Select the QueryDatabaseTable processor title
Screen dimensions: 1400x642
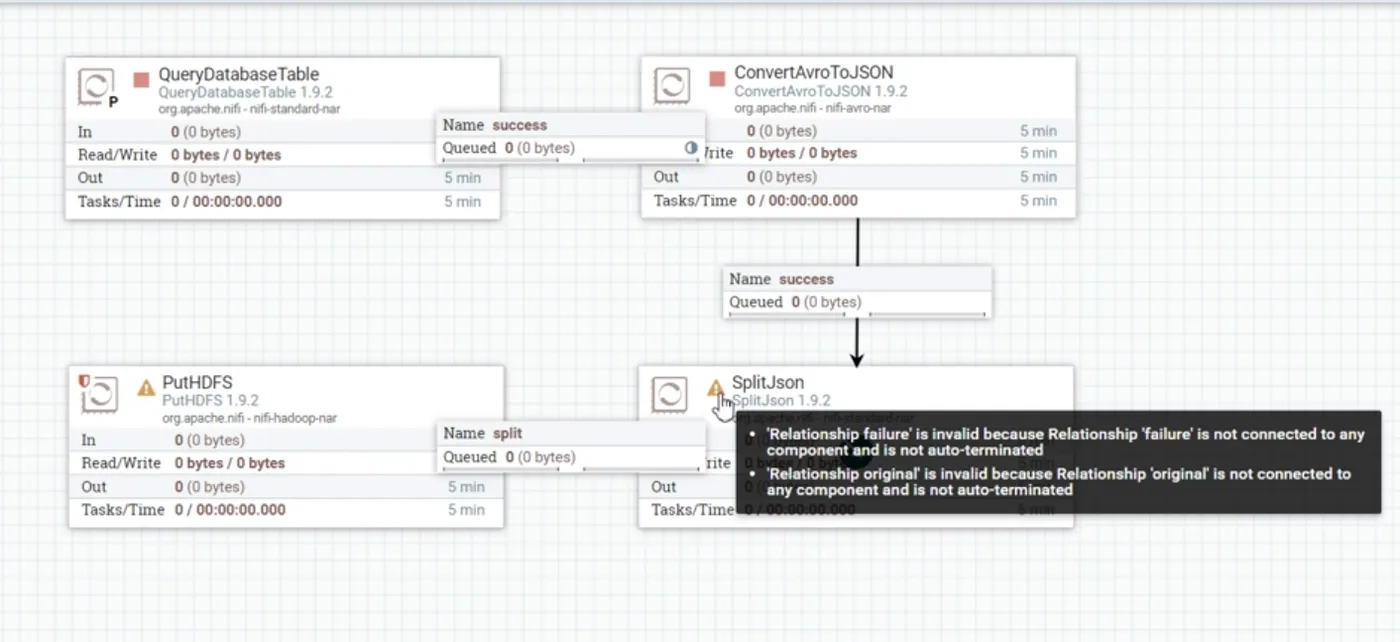[x=239, y=74]
